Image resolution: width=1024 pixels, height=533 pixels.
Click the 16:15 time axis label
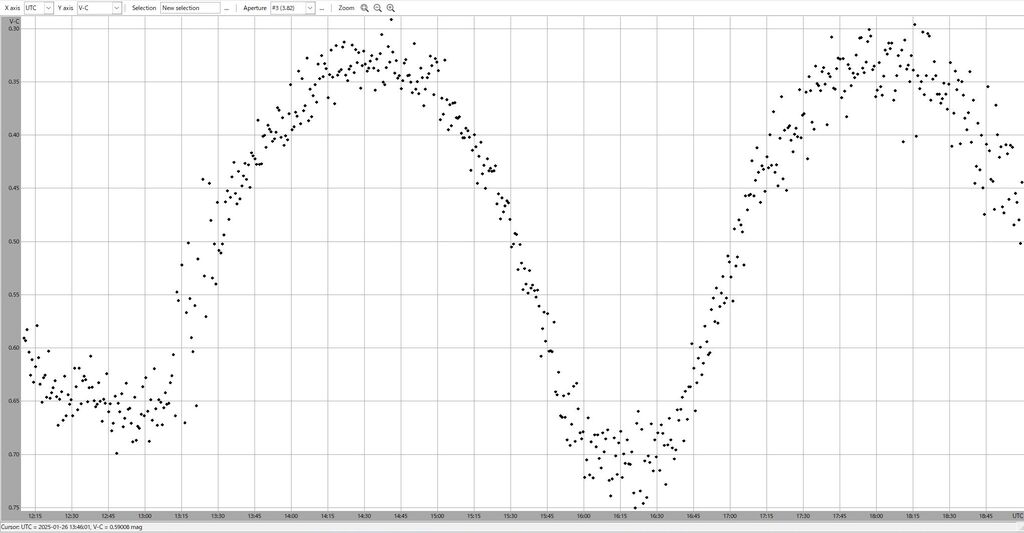(620, 516)
